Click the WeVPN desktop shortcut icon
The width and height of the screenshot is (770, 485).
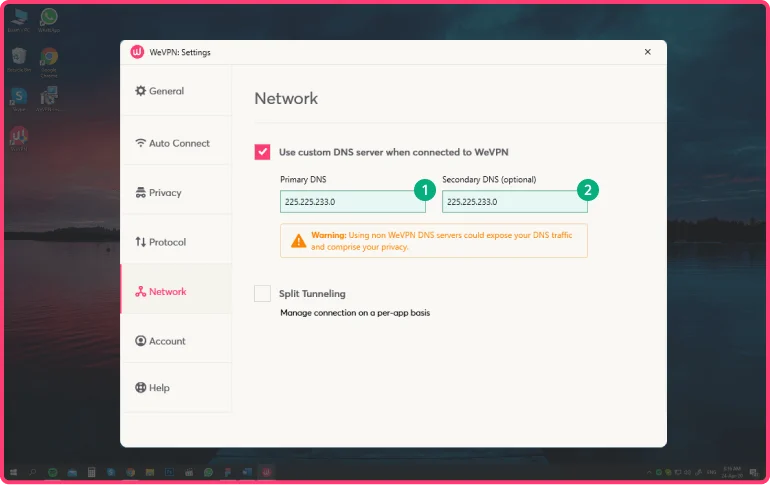tap(18, 135)
